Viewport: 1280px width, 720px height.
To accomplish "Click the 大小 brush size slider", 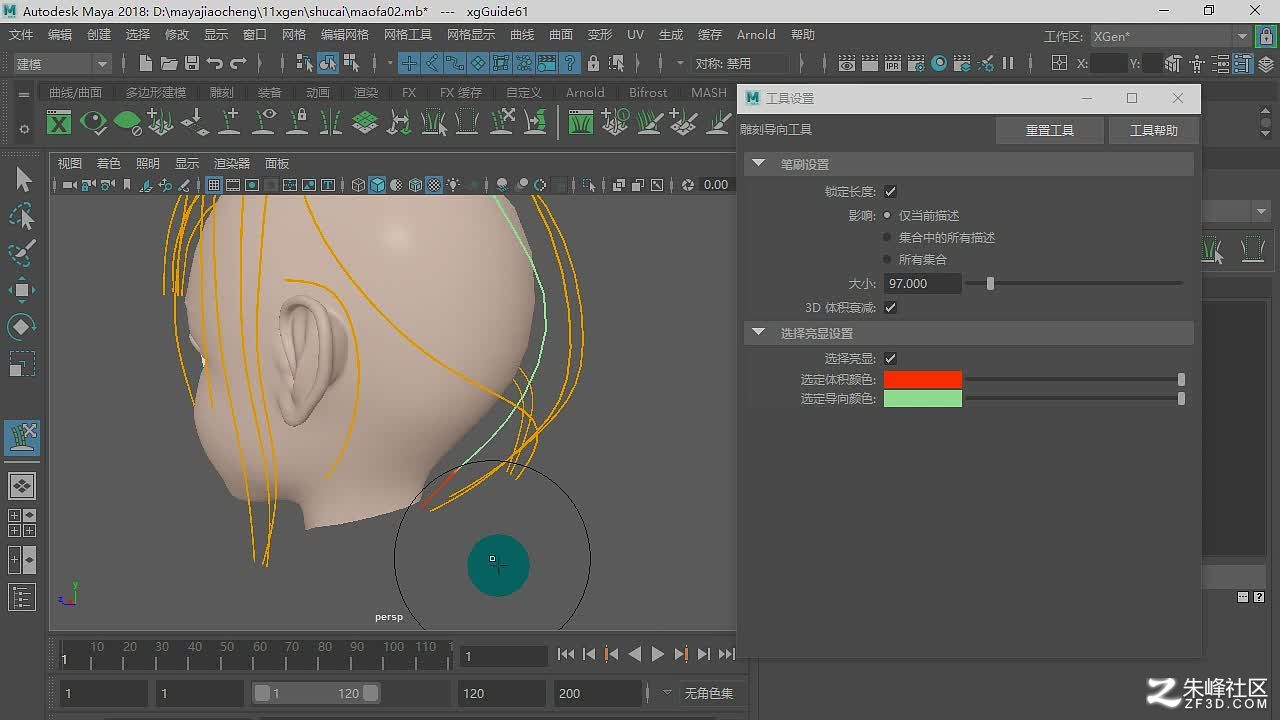I will pyautogui.click(x=1074, y=284).
